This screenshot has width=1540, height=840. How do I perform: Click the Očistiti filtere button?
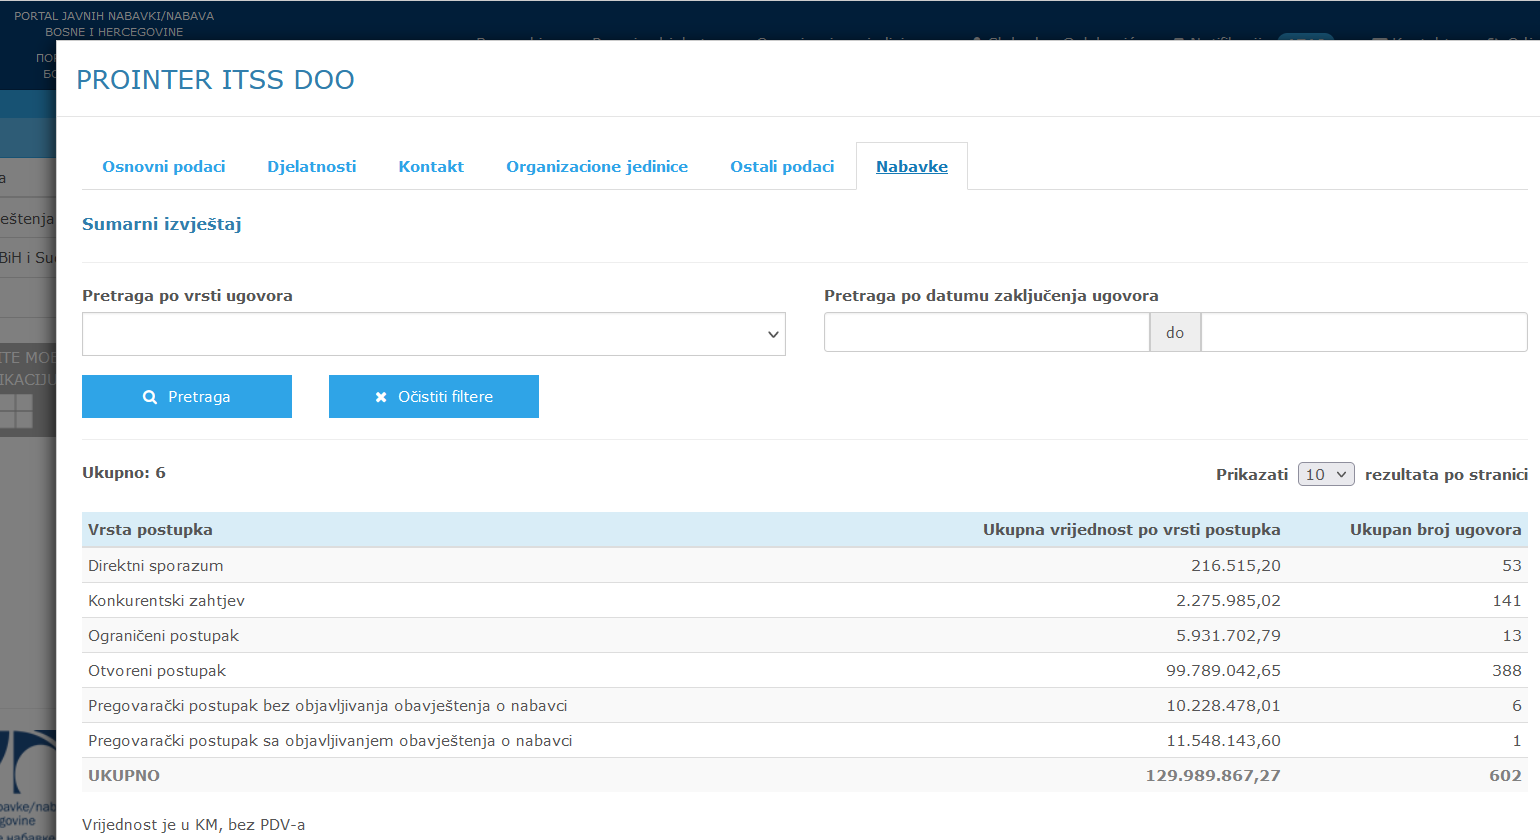click(x=434, y=397)
